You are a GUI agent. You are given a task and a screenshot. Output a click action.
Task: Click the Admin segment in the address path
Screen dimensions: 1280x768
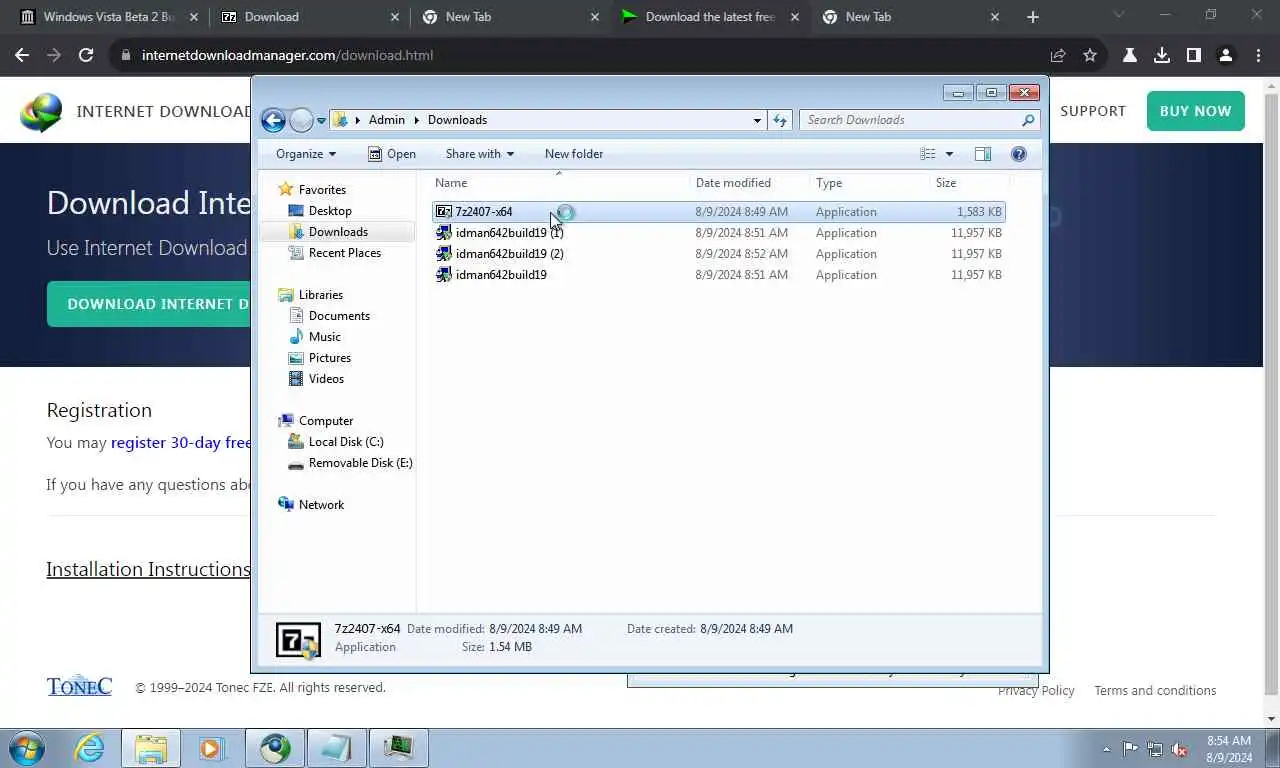click(386, 120)
